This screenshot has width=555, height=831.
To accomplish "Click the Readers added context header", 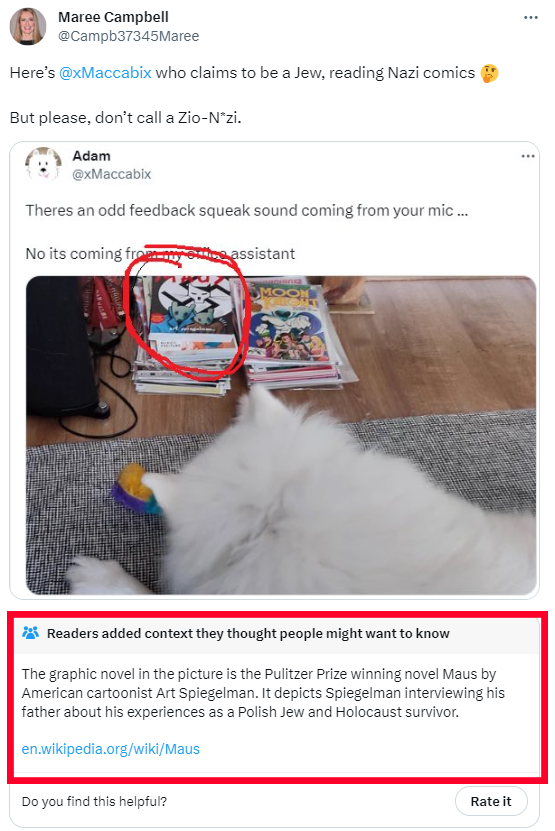I will click(x=248, y=633).
